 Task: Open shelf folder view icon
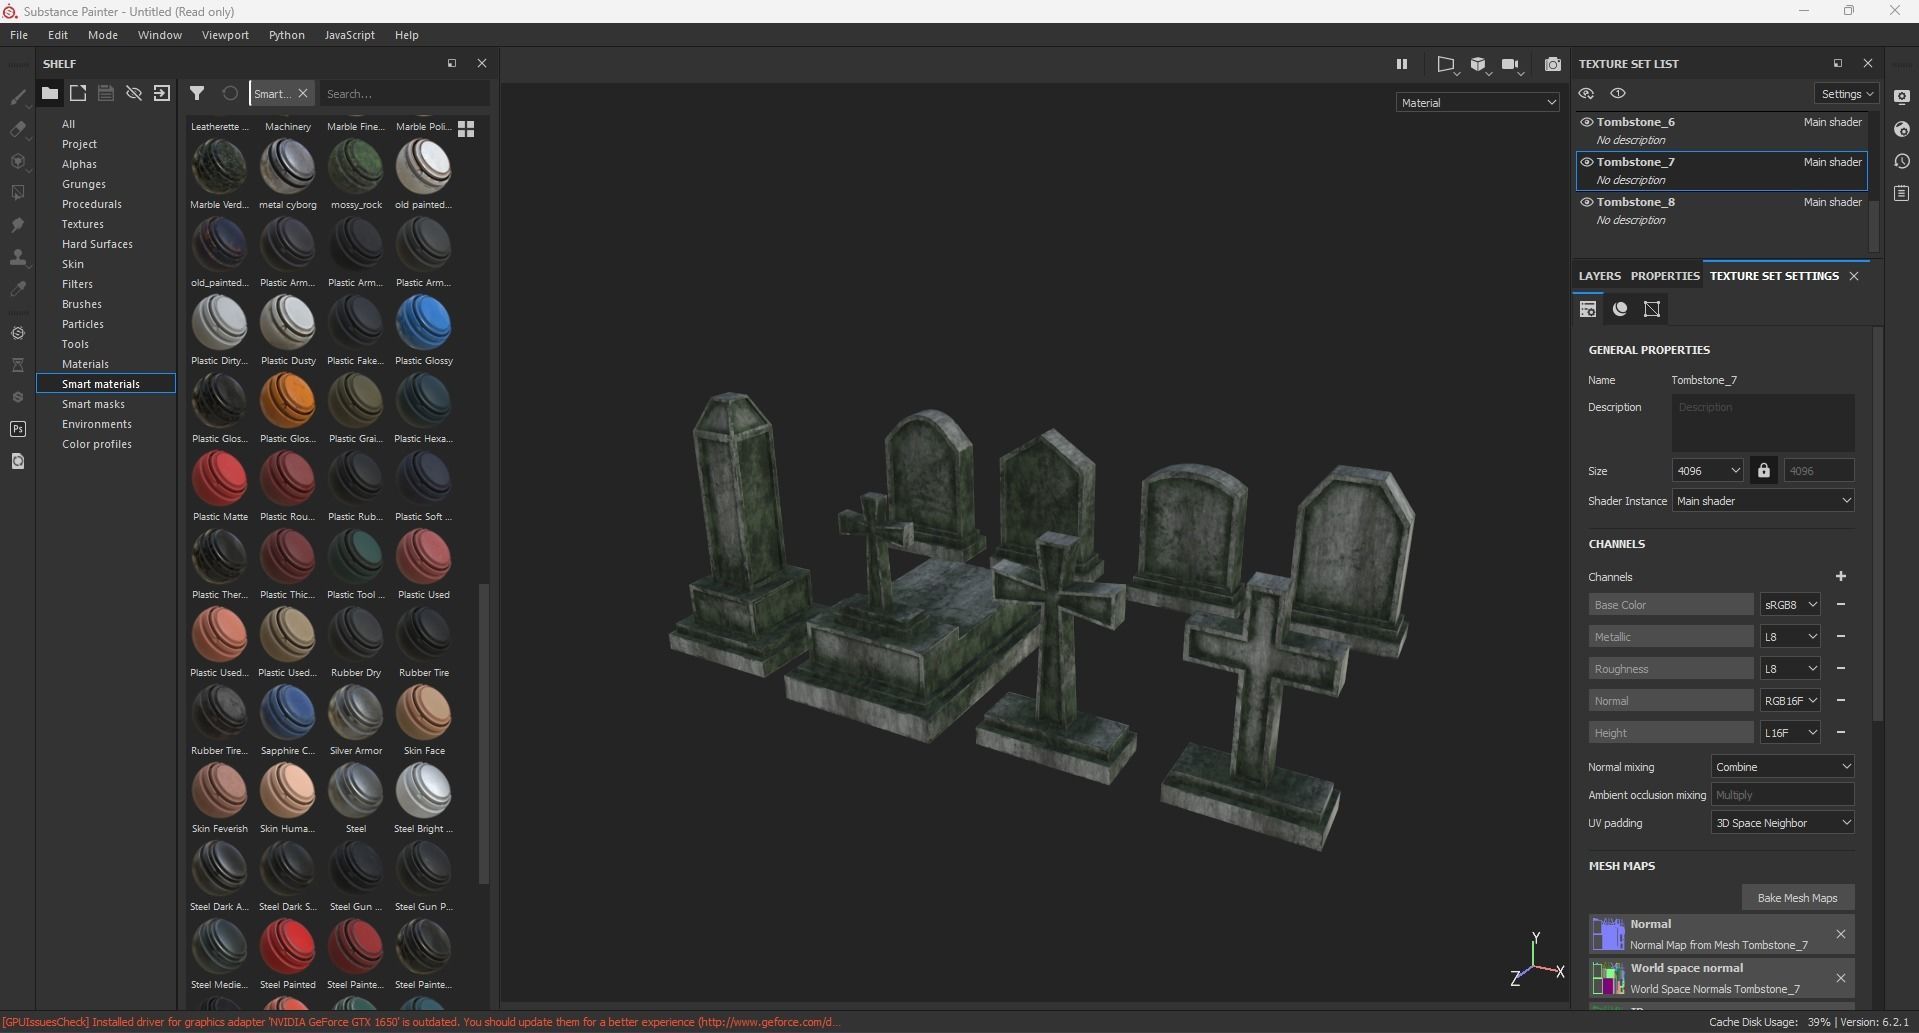(x=49, y=93)
